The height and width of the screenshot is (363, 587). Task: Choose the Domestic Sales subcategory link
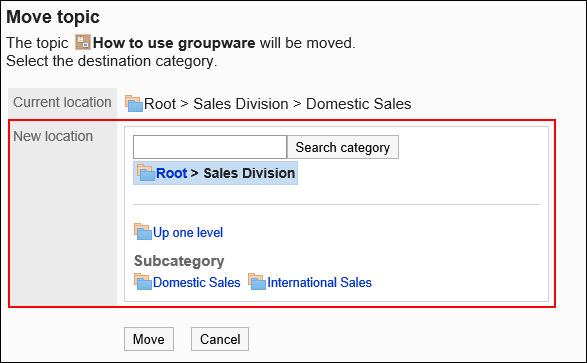(197, 282)
